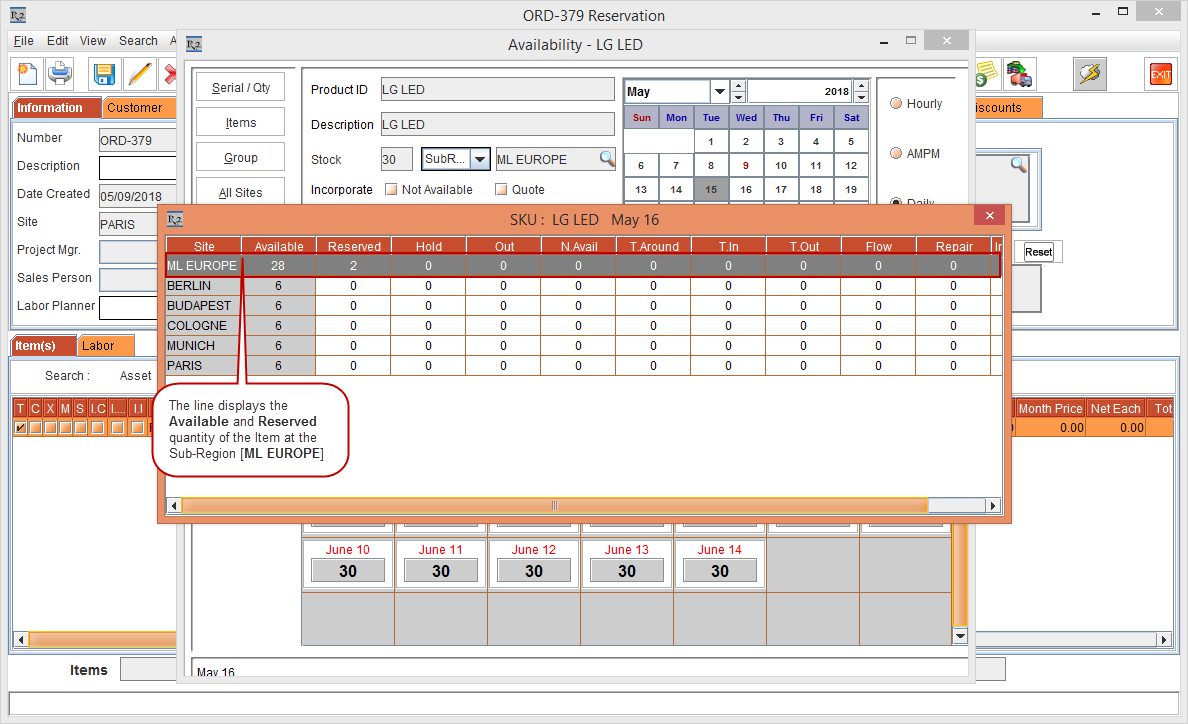Screen dimensions: 1188x724
Task: Enable the Not Available checkbox
Action: point(390,189)
